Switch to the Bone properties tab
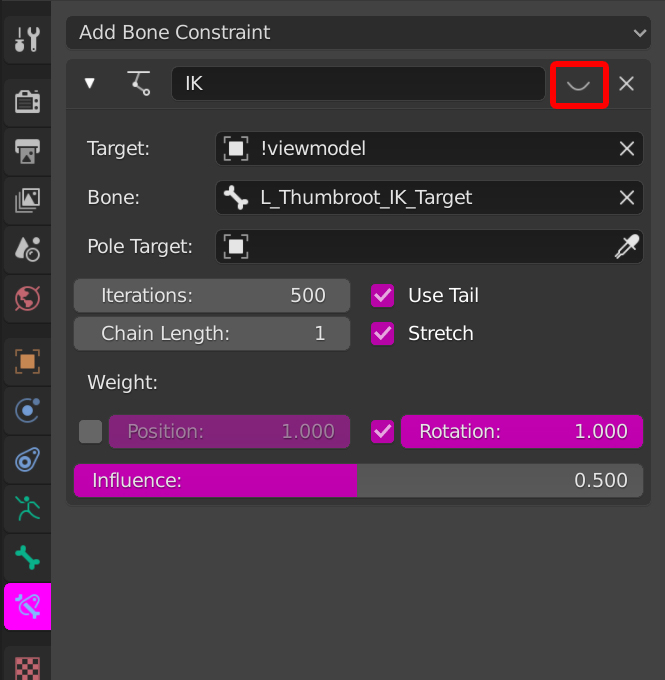The height and width of the screenshot is (680, 665). [27, 557]
